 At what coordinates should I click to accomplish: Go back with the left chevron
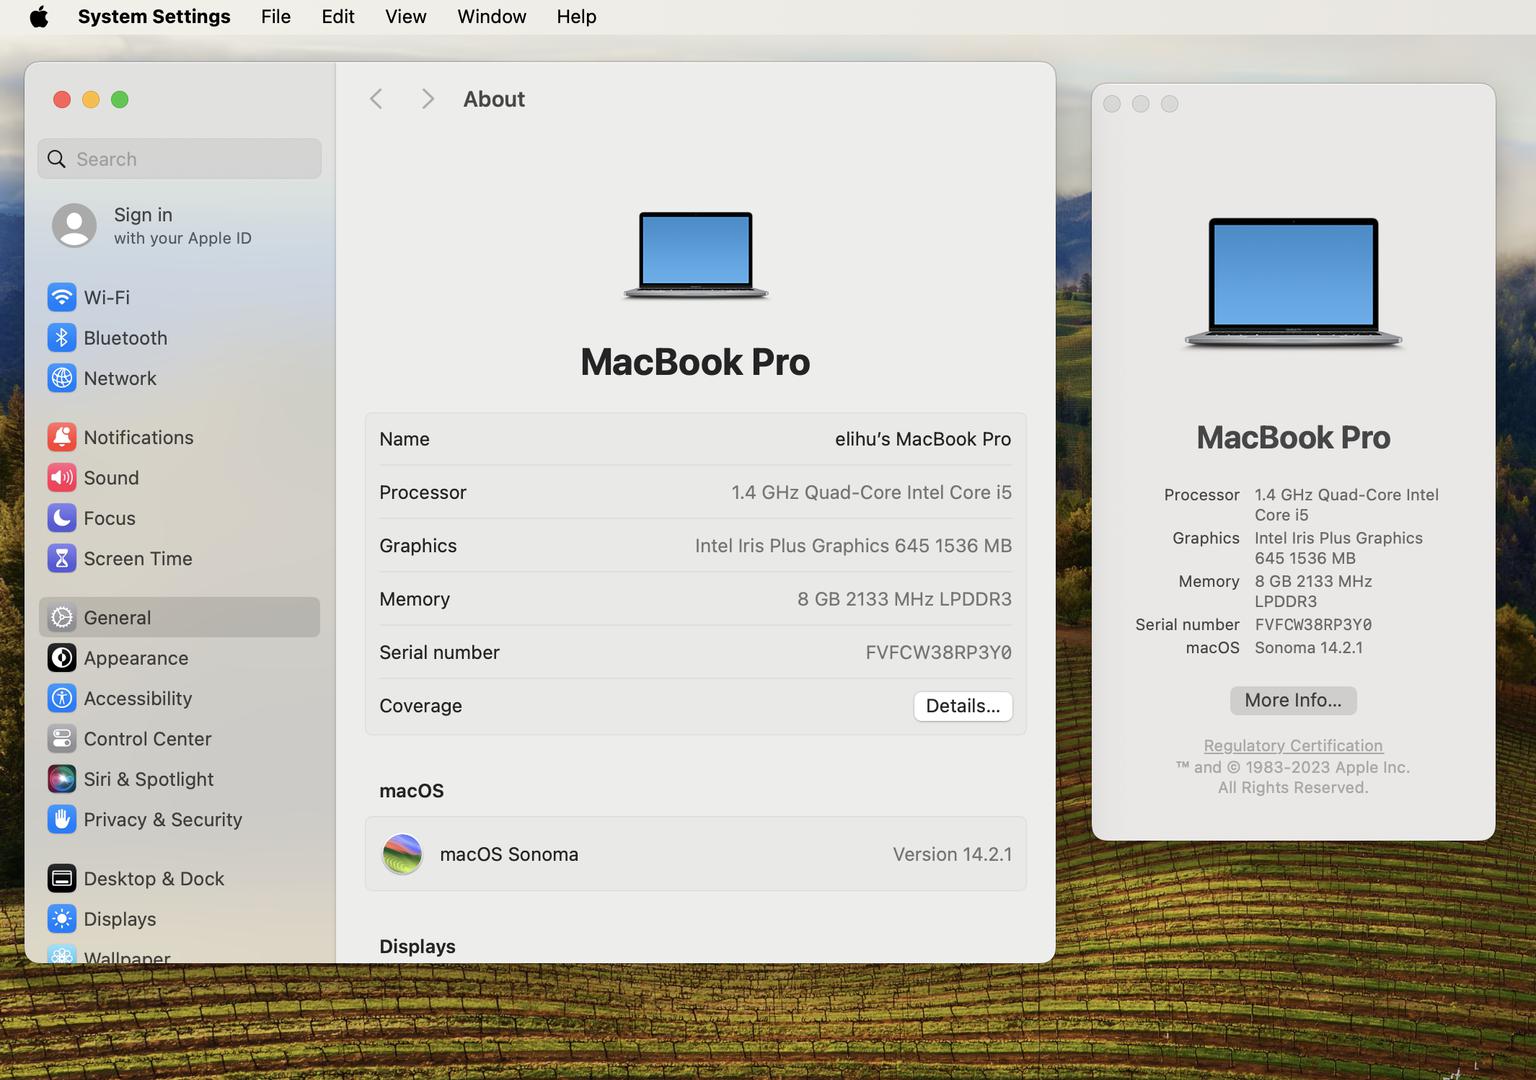click(376, 99)
